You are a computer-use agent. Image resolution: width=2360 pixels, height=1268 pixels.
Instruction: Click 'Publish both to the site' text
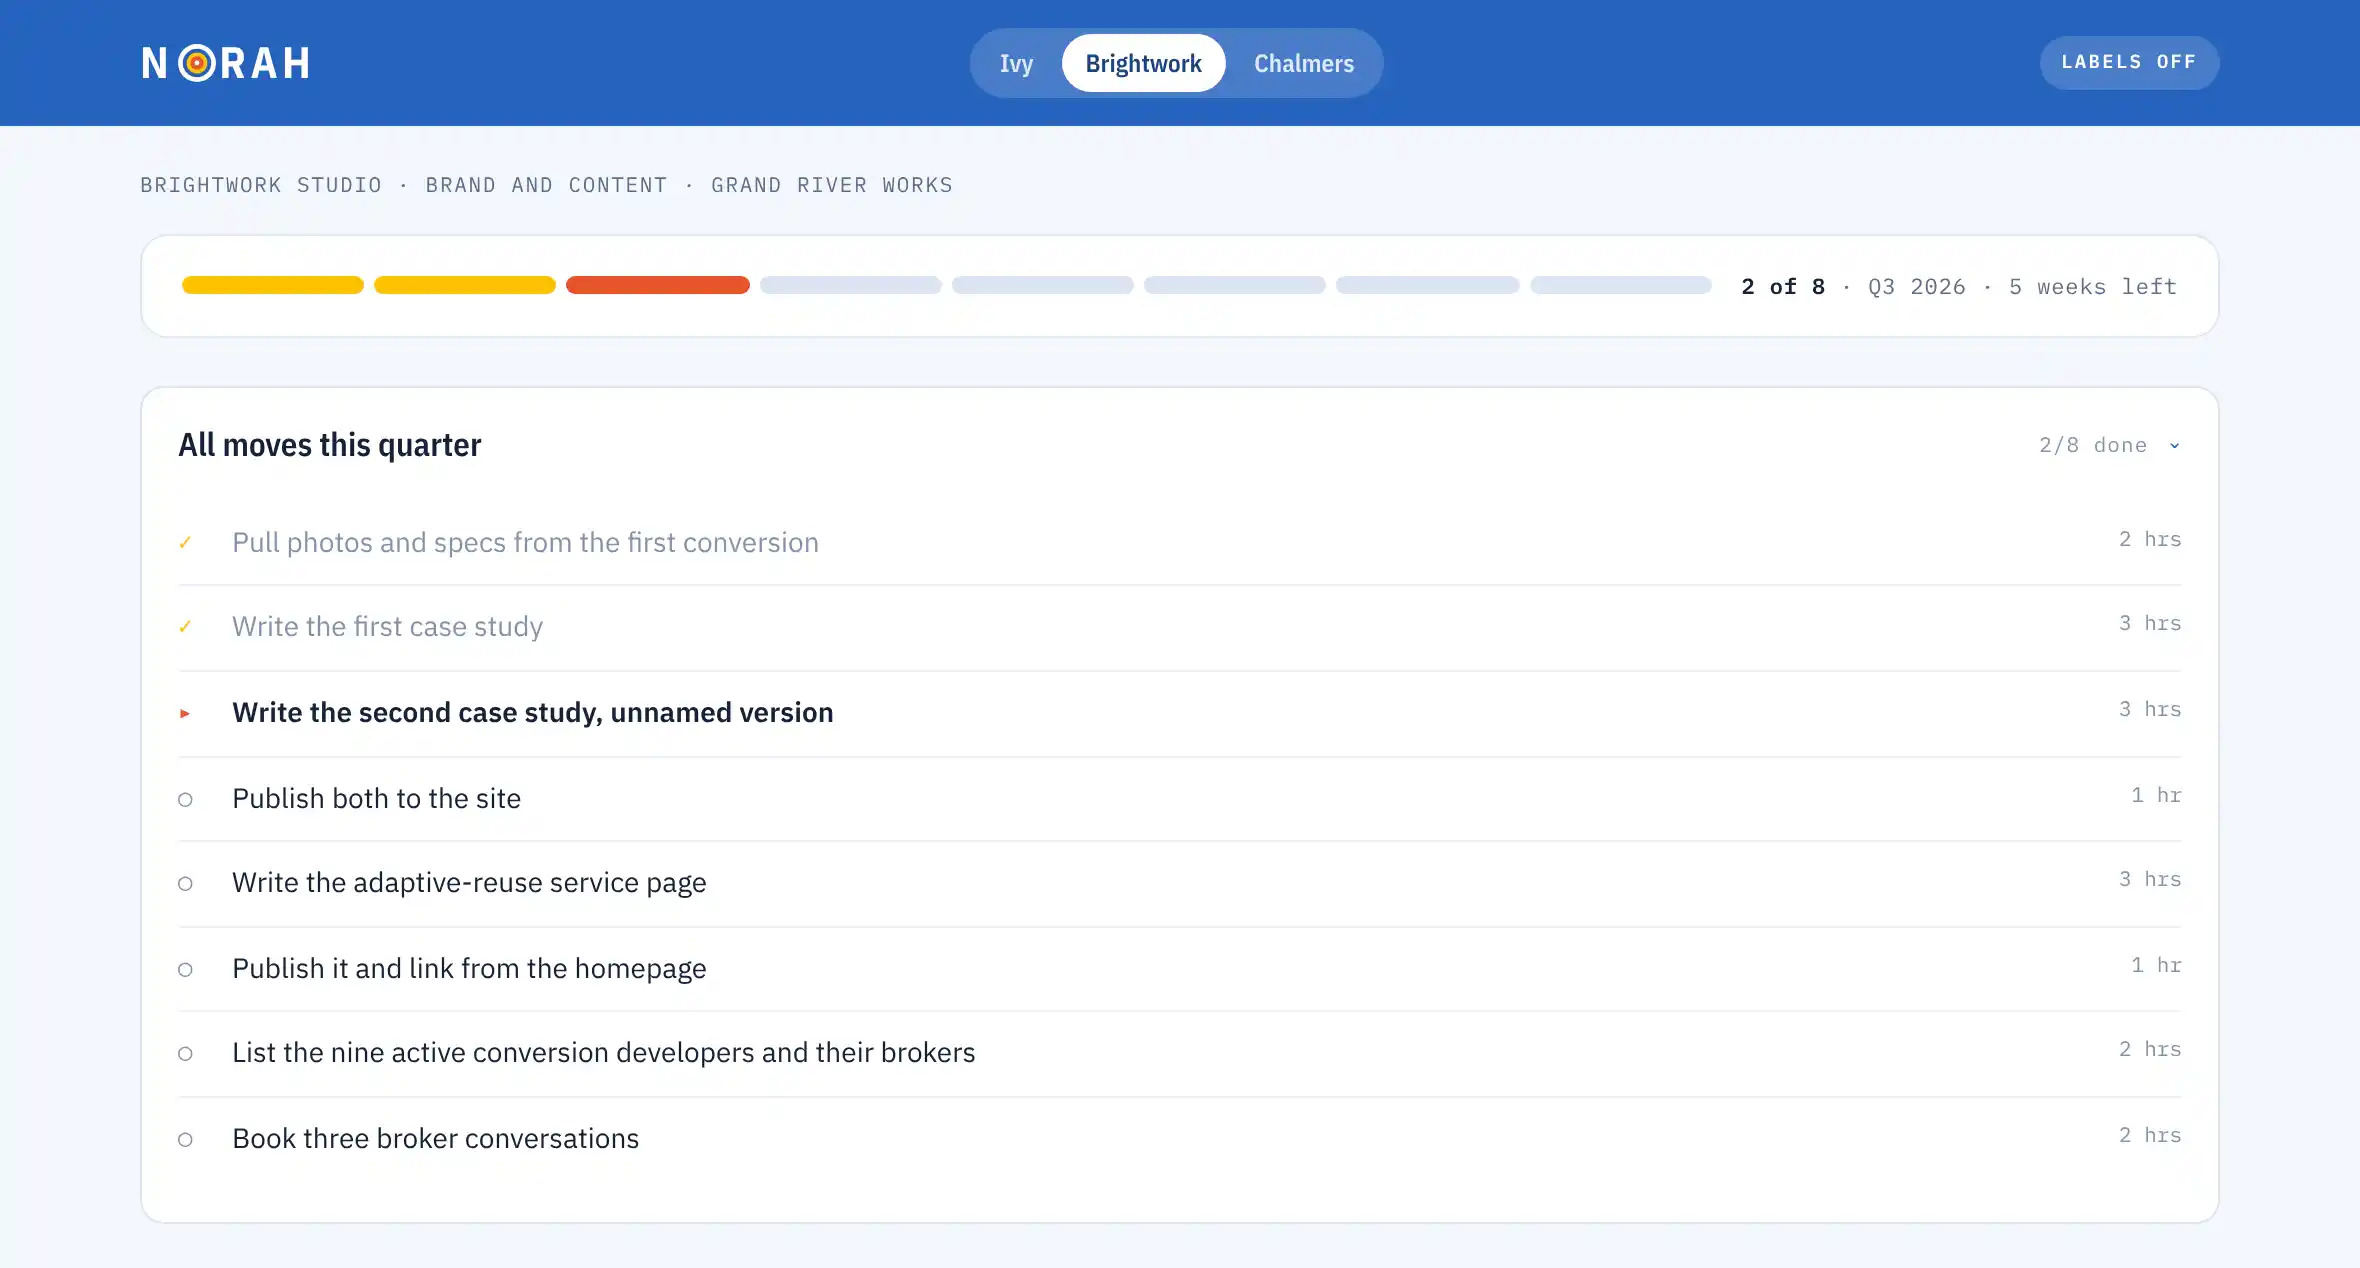coord(376,798)
